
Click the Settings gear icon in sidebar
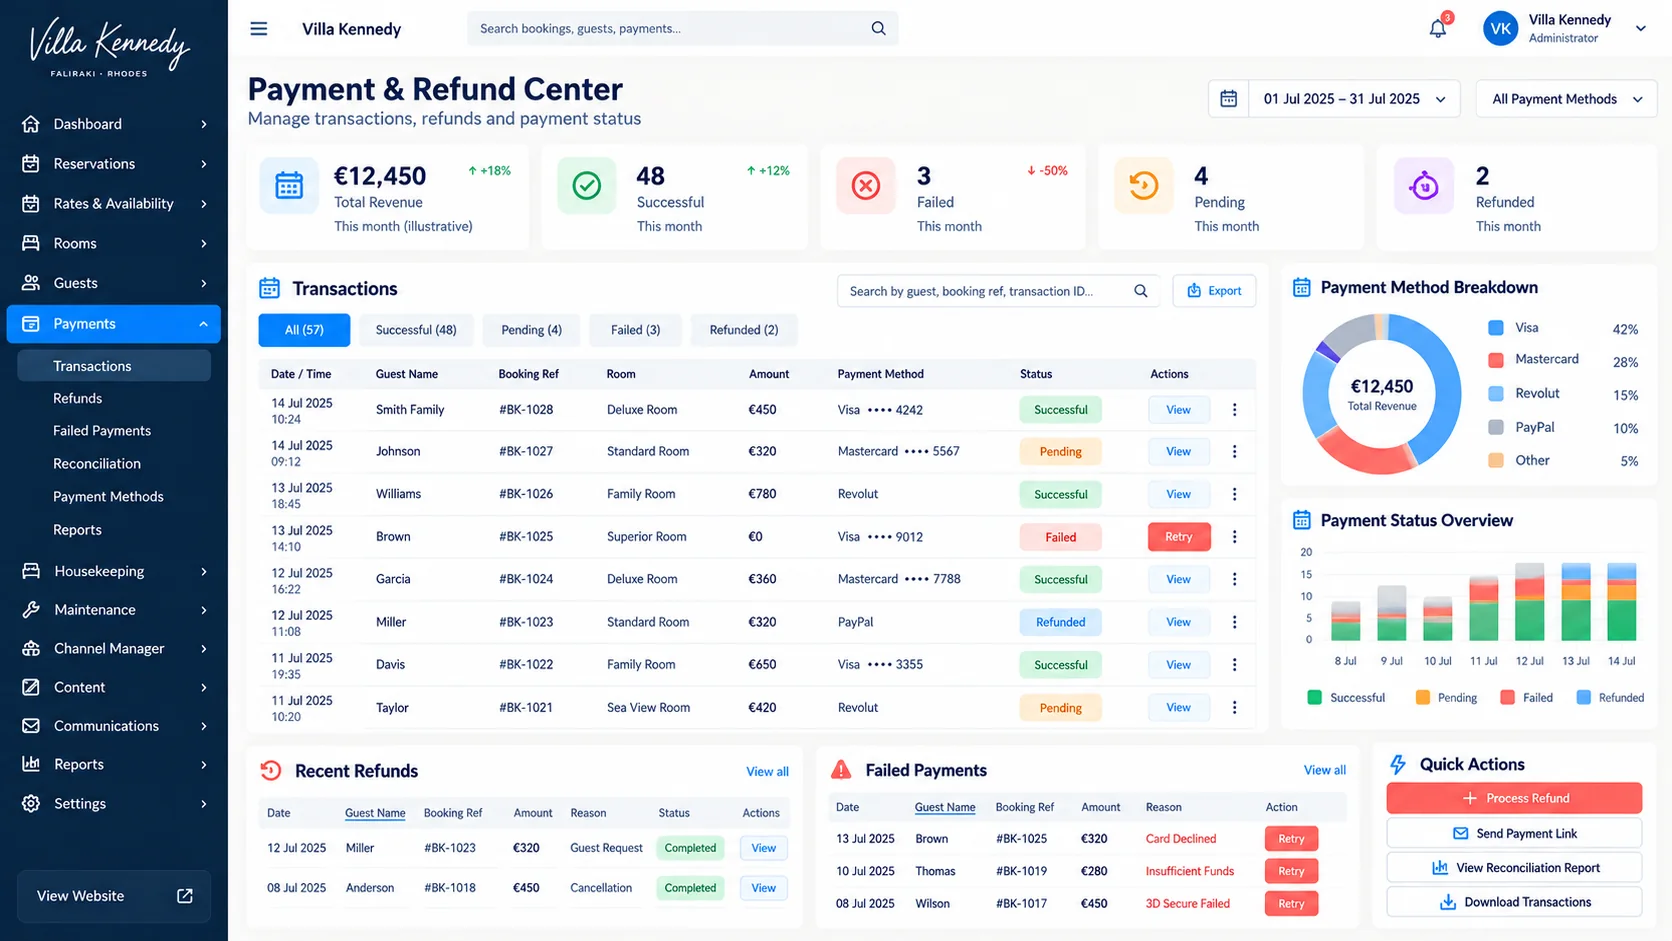pos(31,803)
